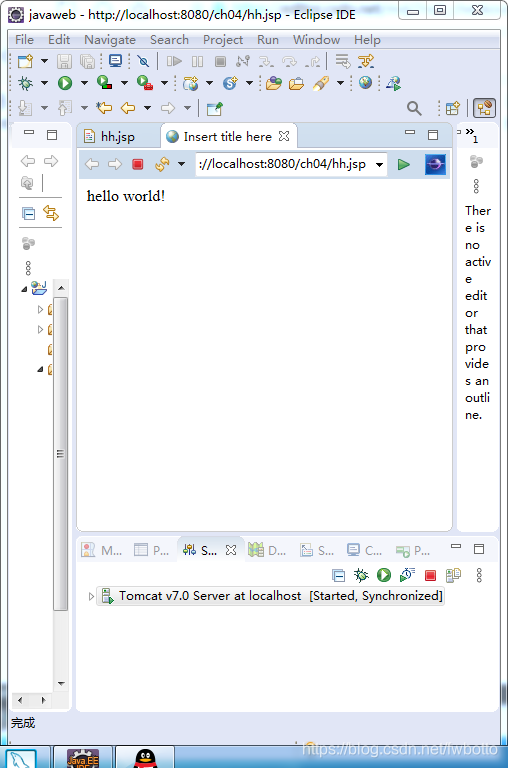The image size is (508, 768).
Task: Click the Debug bug icon in main toolbar
Action: (25, 83)
